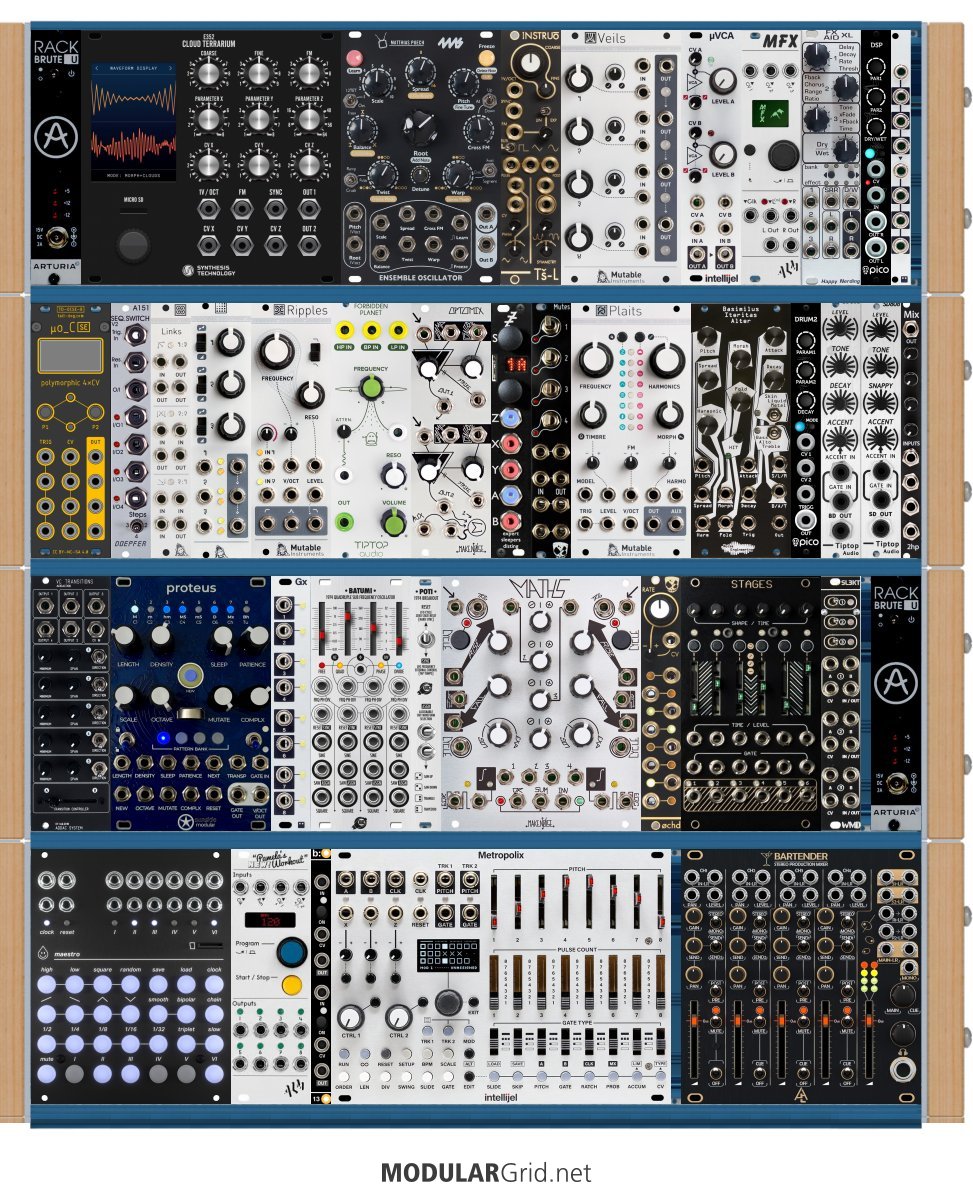Image resolution: width=973 pixels, height=1194 pixels.
Task: Click the intellijel logo on Metropolix
Action: (500, 1097)
